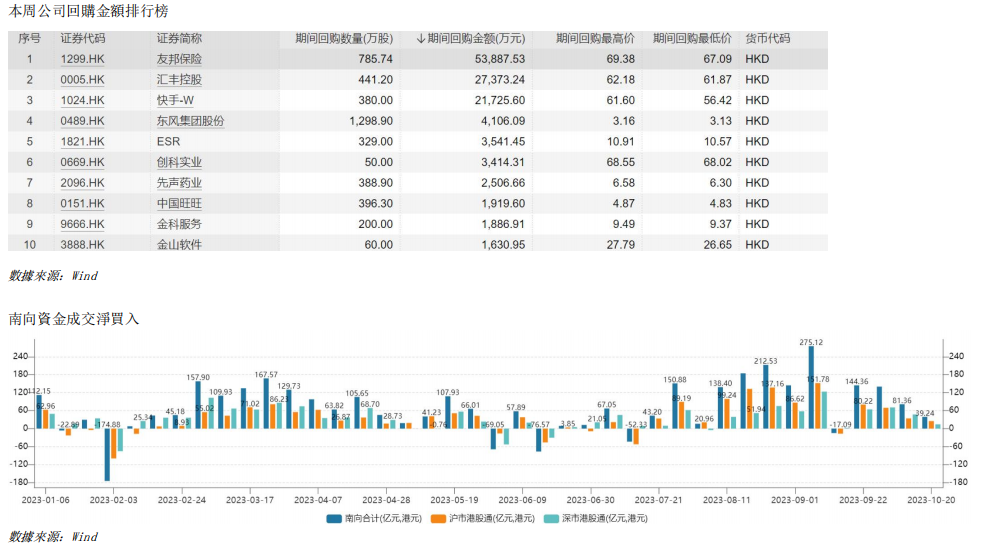
Task: Open stock code link 9666.HK
Action: click(x=82, y=225)
